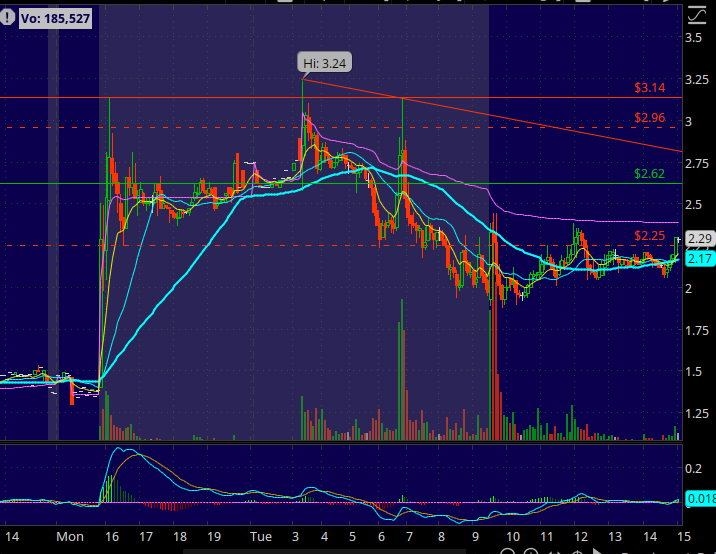This screenshot has height=554, width=716.
Task: Click the 19 hour label on time axis
Action: [x=214, y=537]
